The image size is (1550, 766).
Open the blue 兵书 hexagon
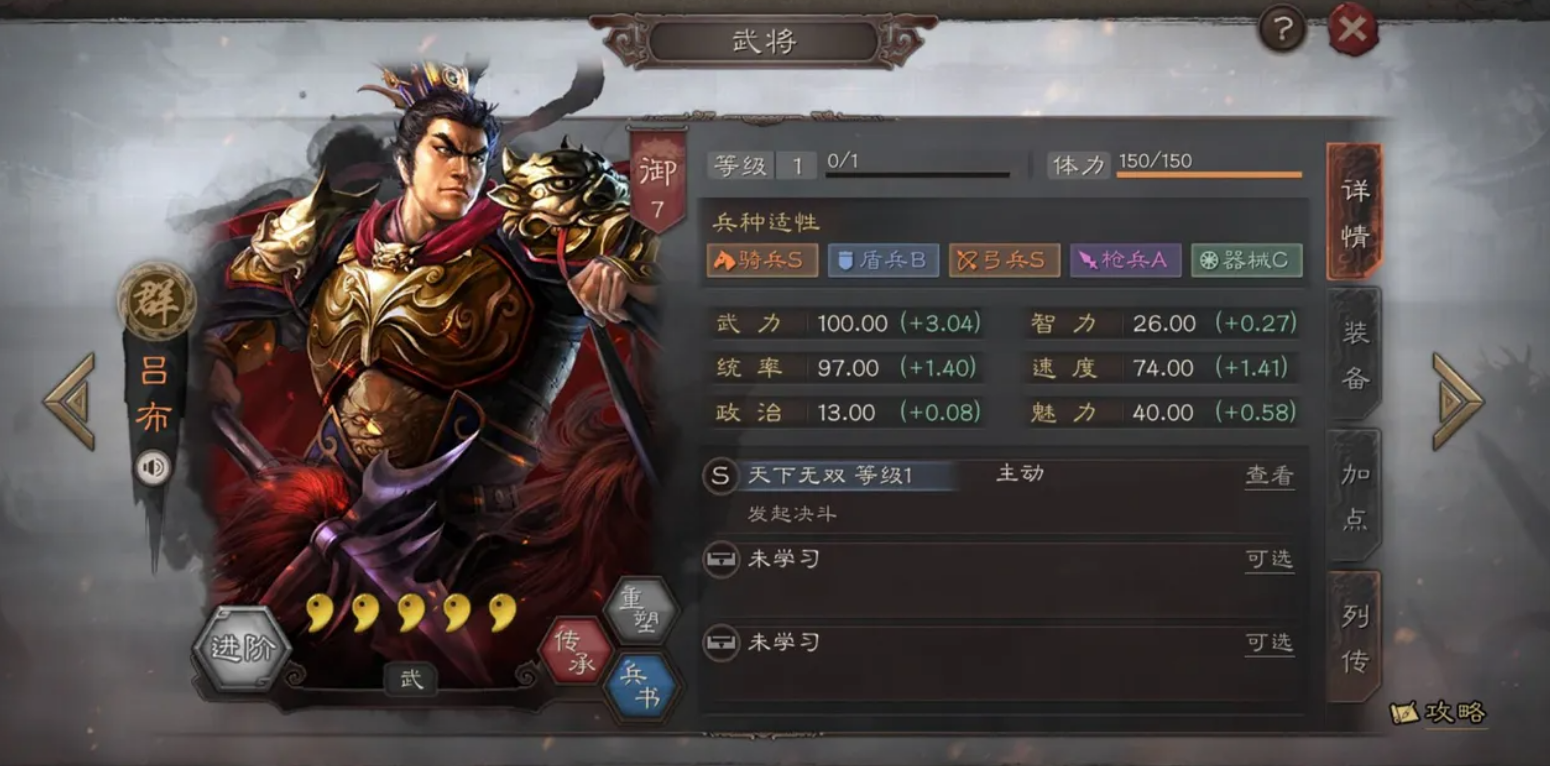click(642, 687)
